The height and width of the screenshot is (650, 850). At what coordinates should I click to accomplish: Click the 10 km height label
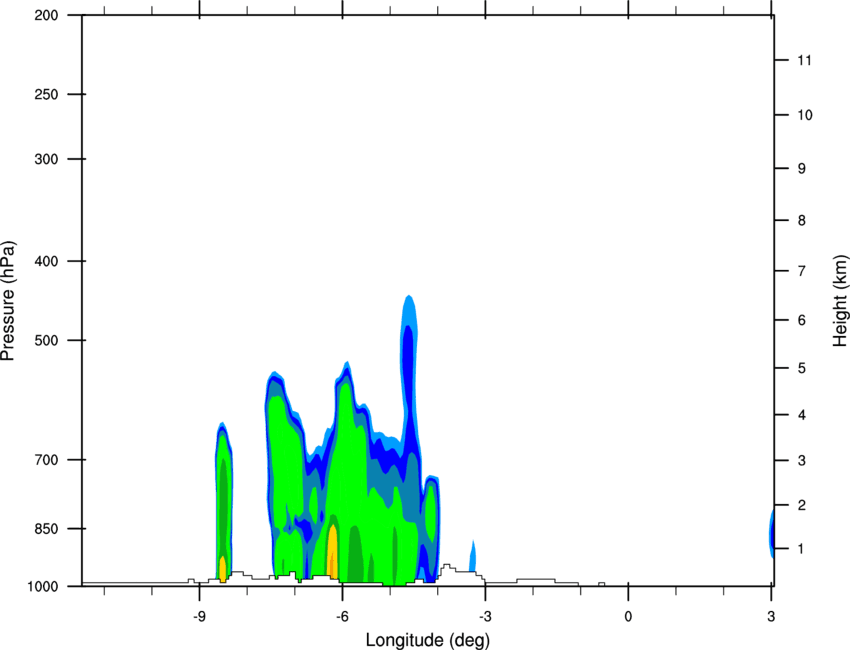coord(804,115)
